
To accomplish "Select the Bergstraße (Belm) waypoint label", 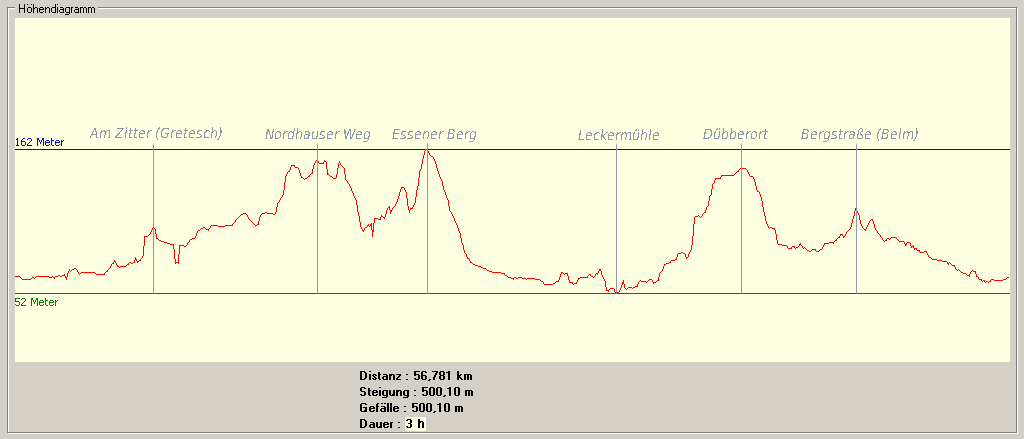I will 859,134.
